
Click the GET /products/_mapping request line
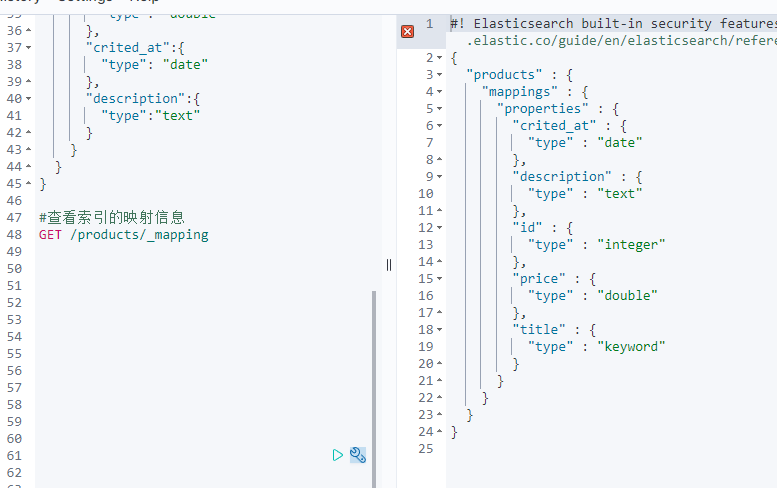click(x=124, y=235)
